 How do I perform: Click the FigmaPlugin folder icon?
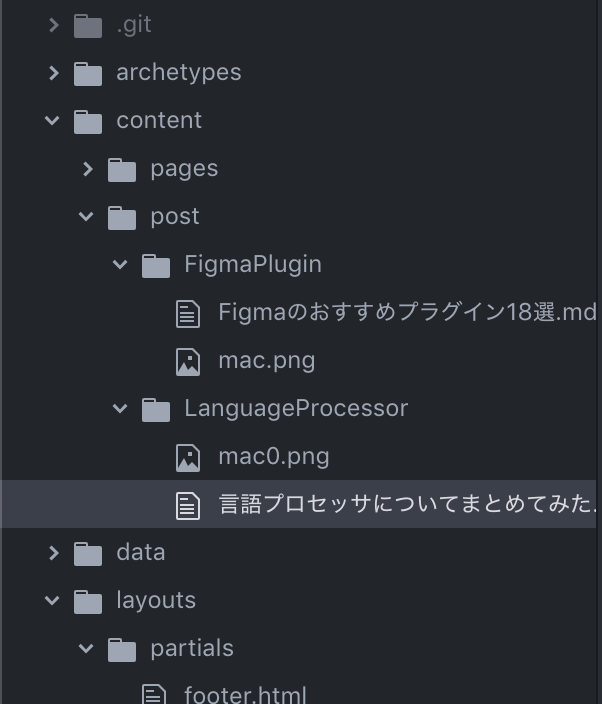[156, 266]
